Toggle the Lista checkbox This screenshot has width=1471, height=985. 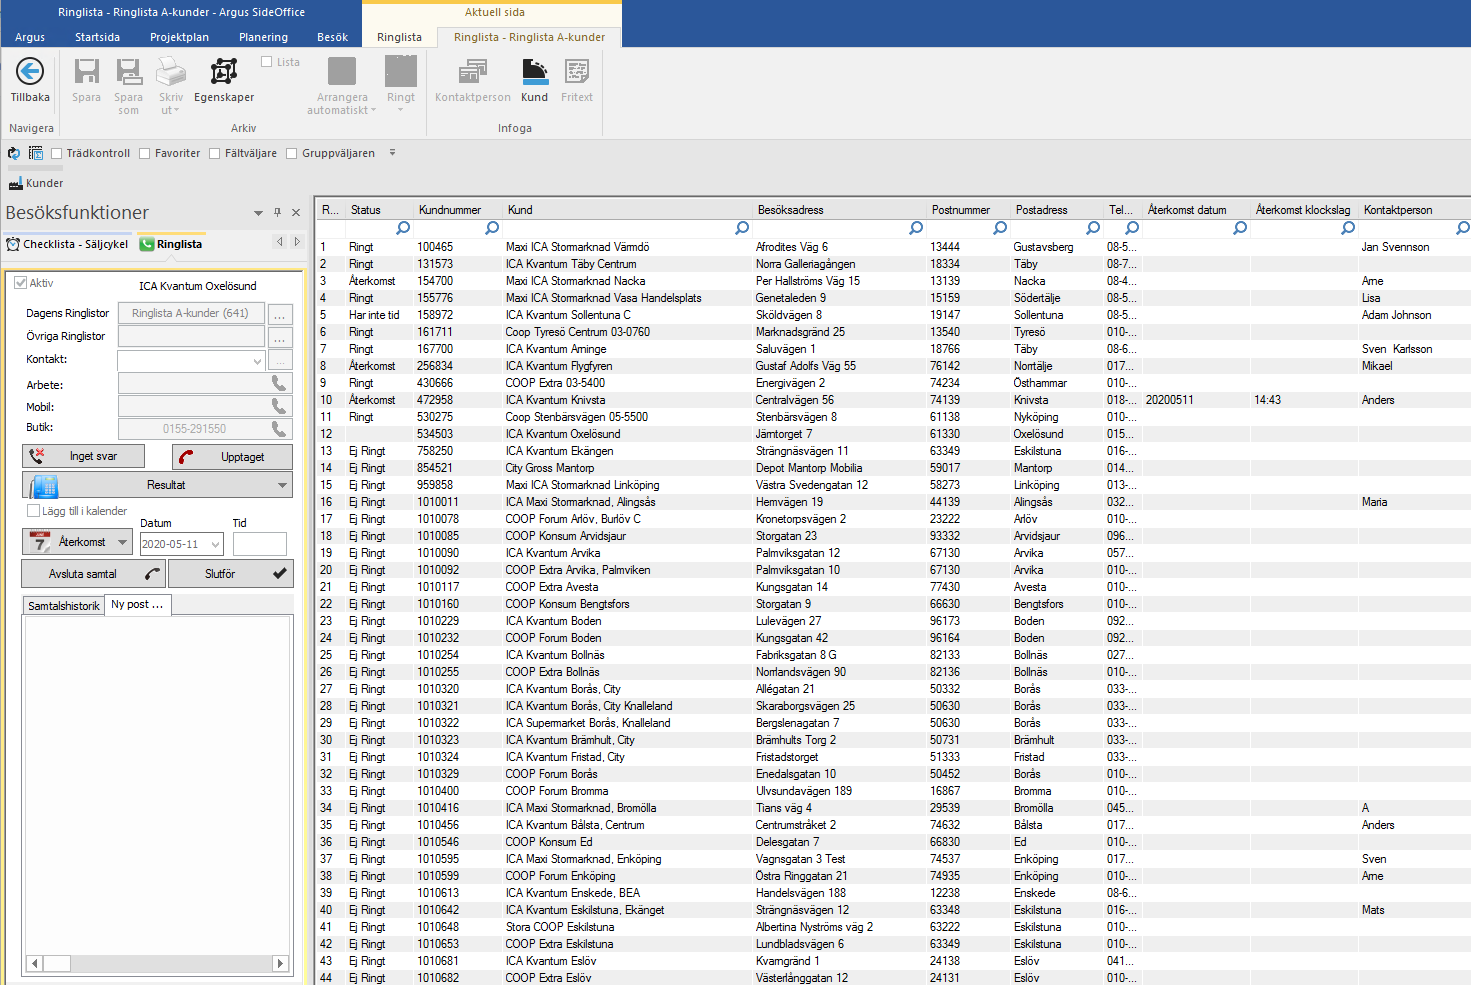click(267, 62)
